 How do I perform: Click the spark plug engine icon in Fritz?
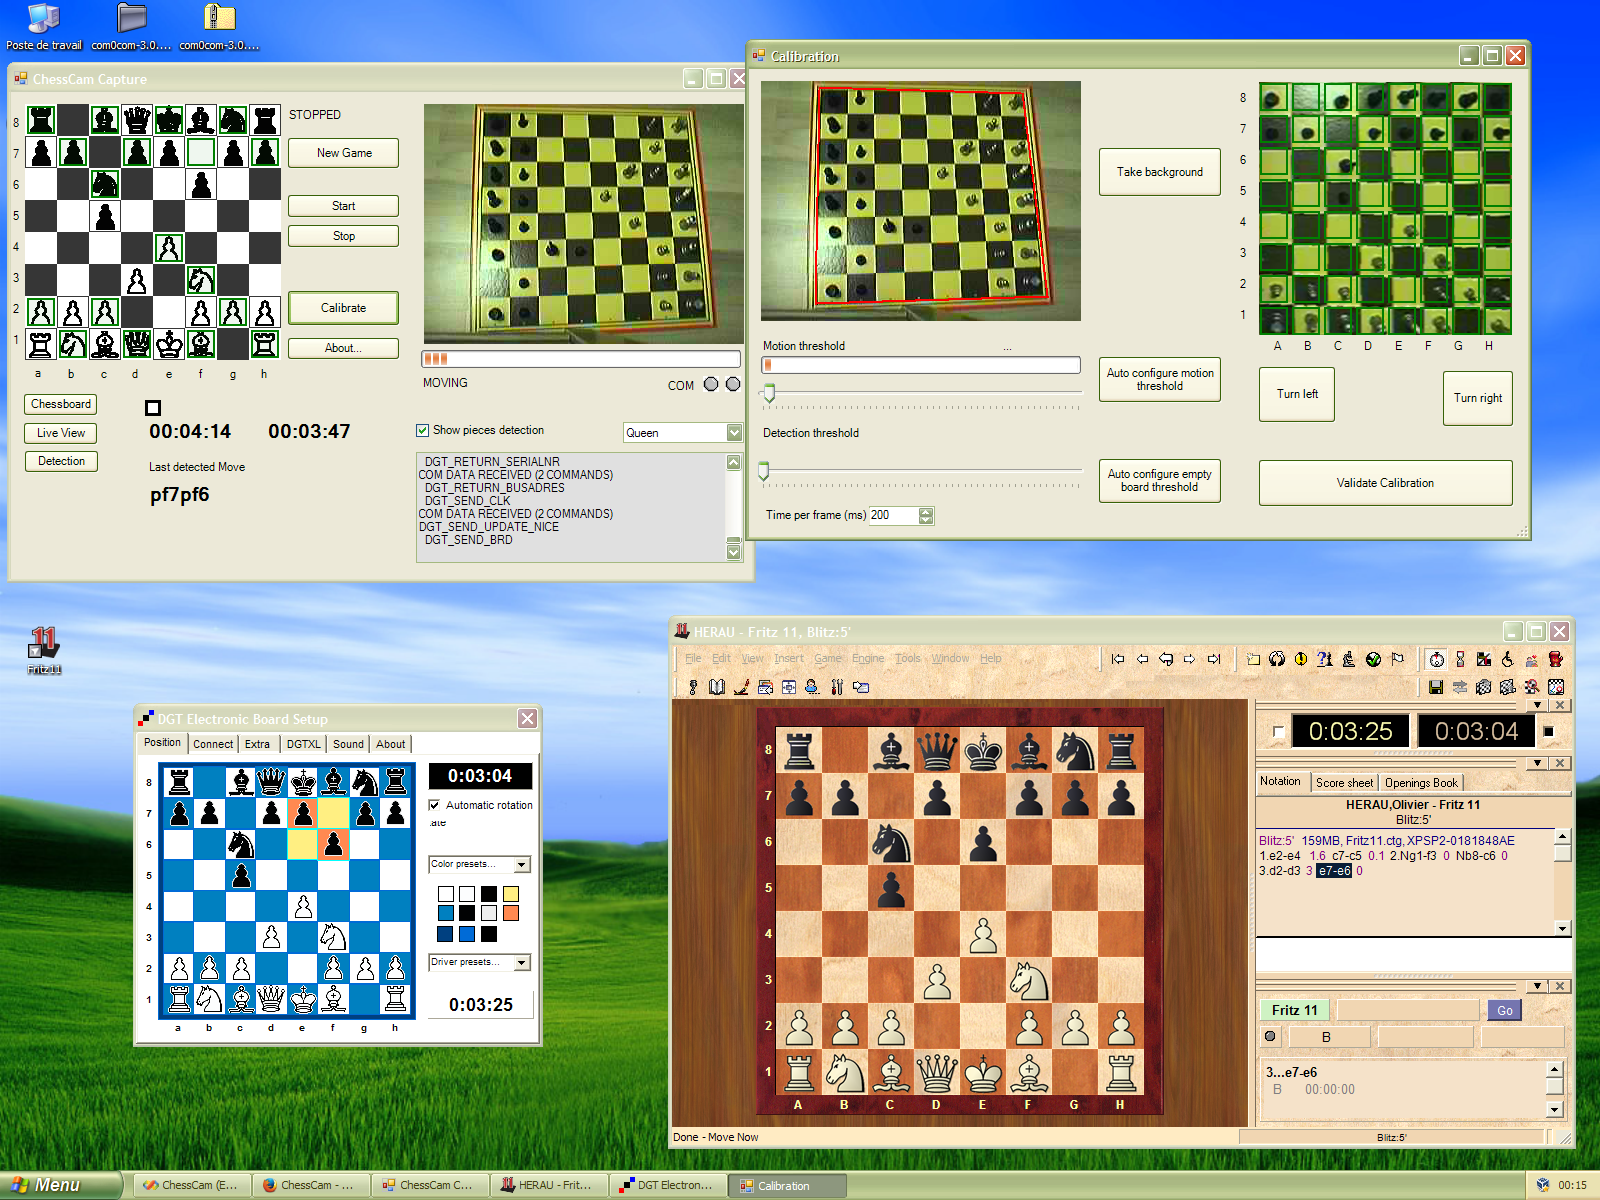[693, 687]
